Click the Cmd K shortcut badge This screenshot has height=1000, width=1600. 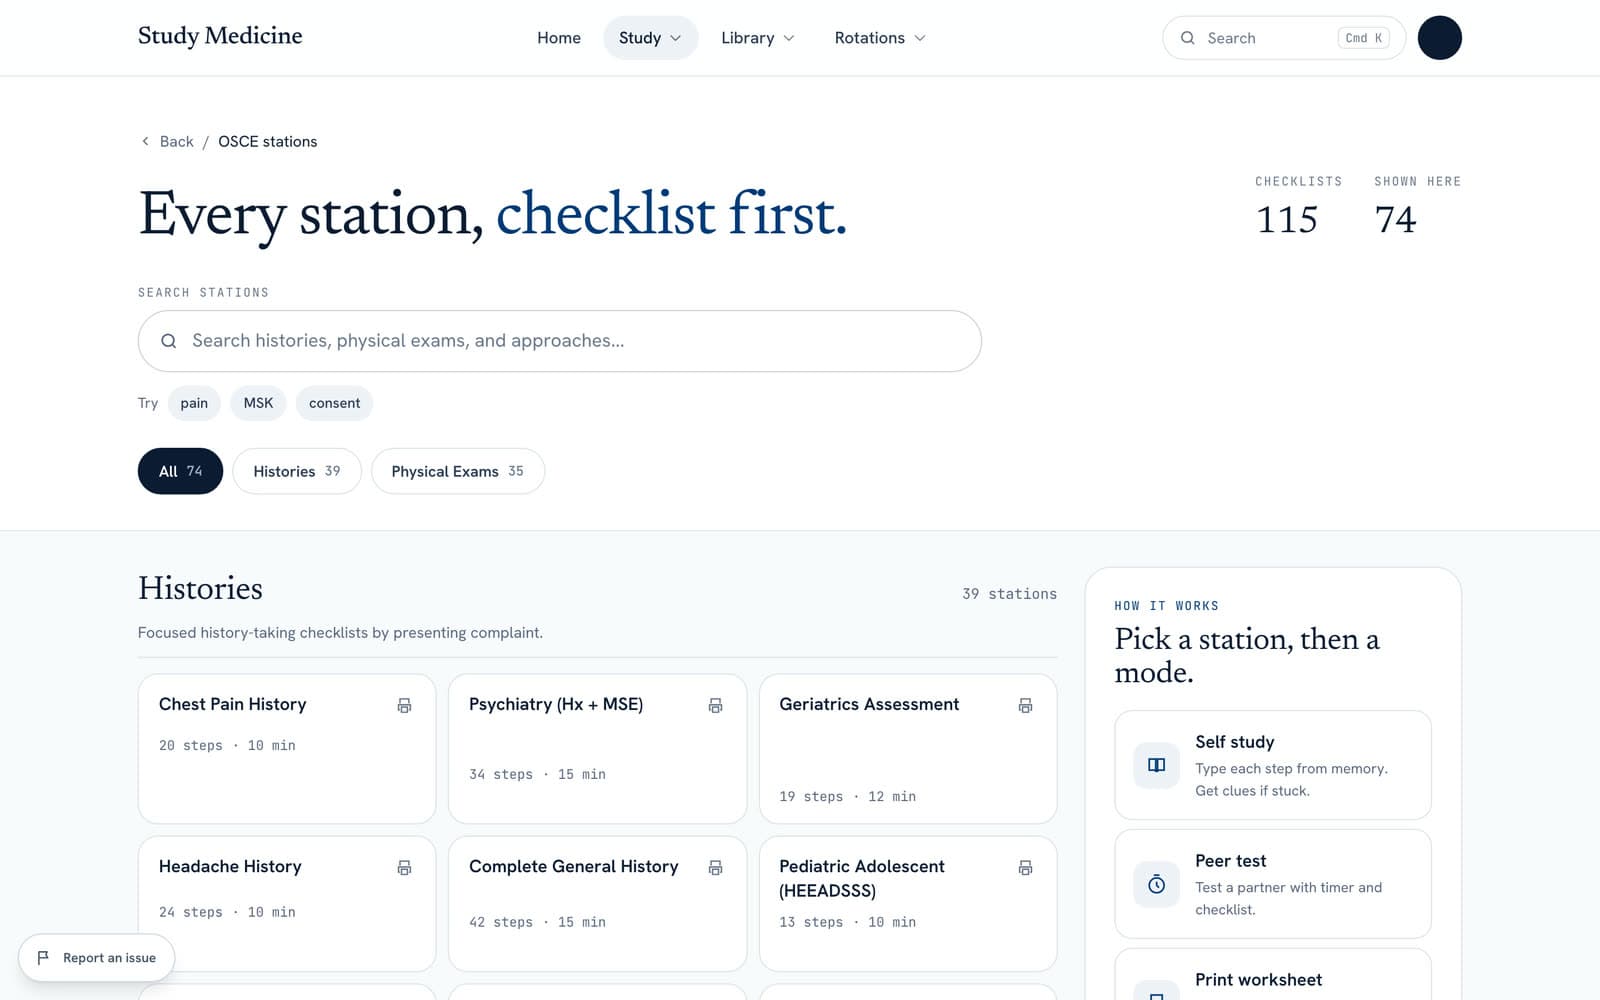tap(1364, 38)
